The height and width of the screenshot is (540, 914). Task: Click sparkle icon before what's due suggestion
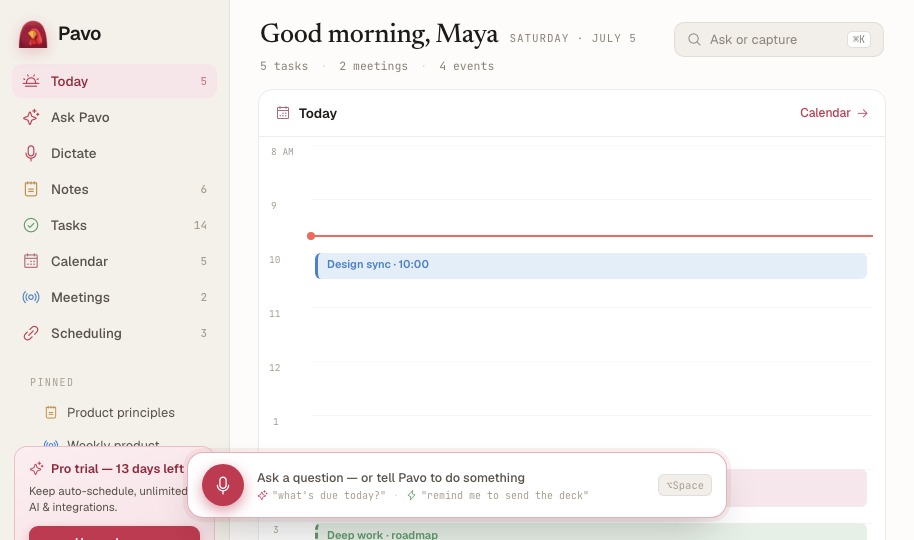click(263, 495)
